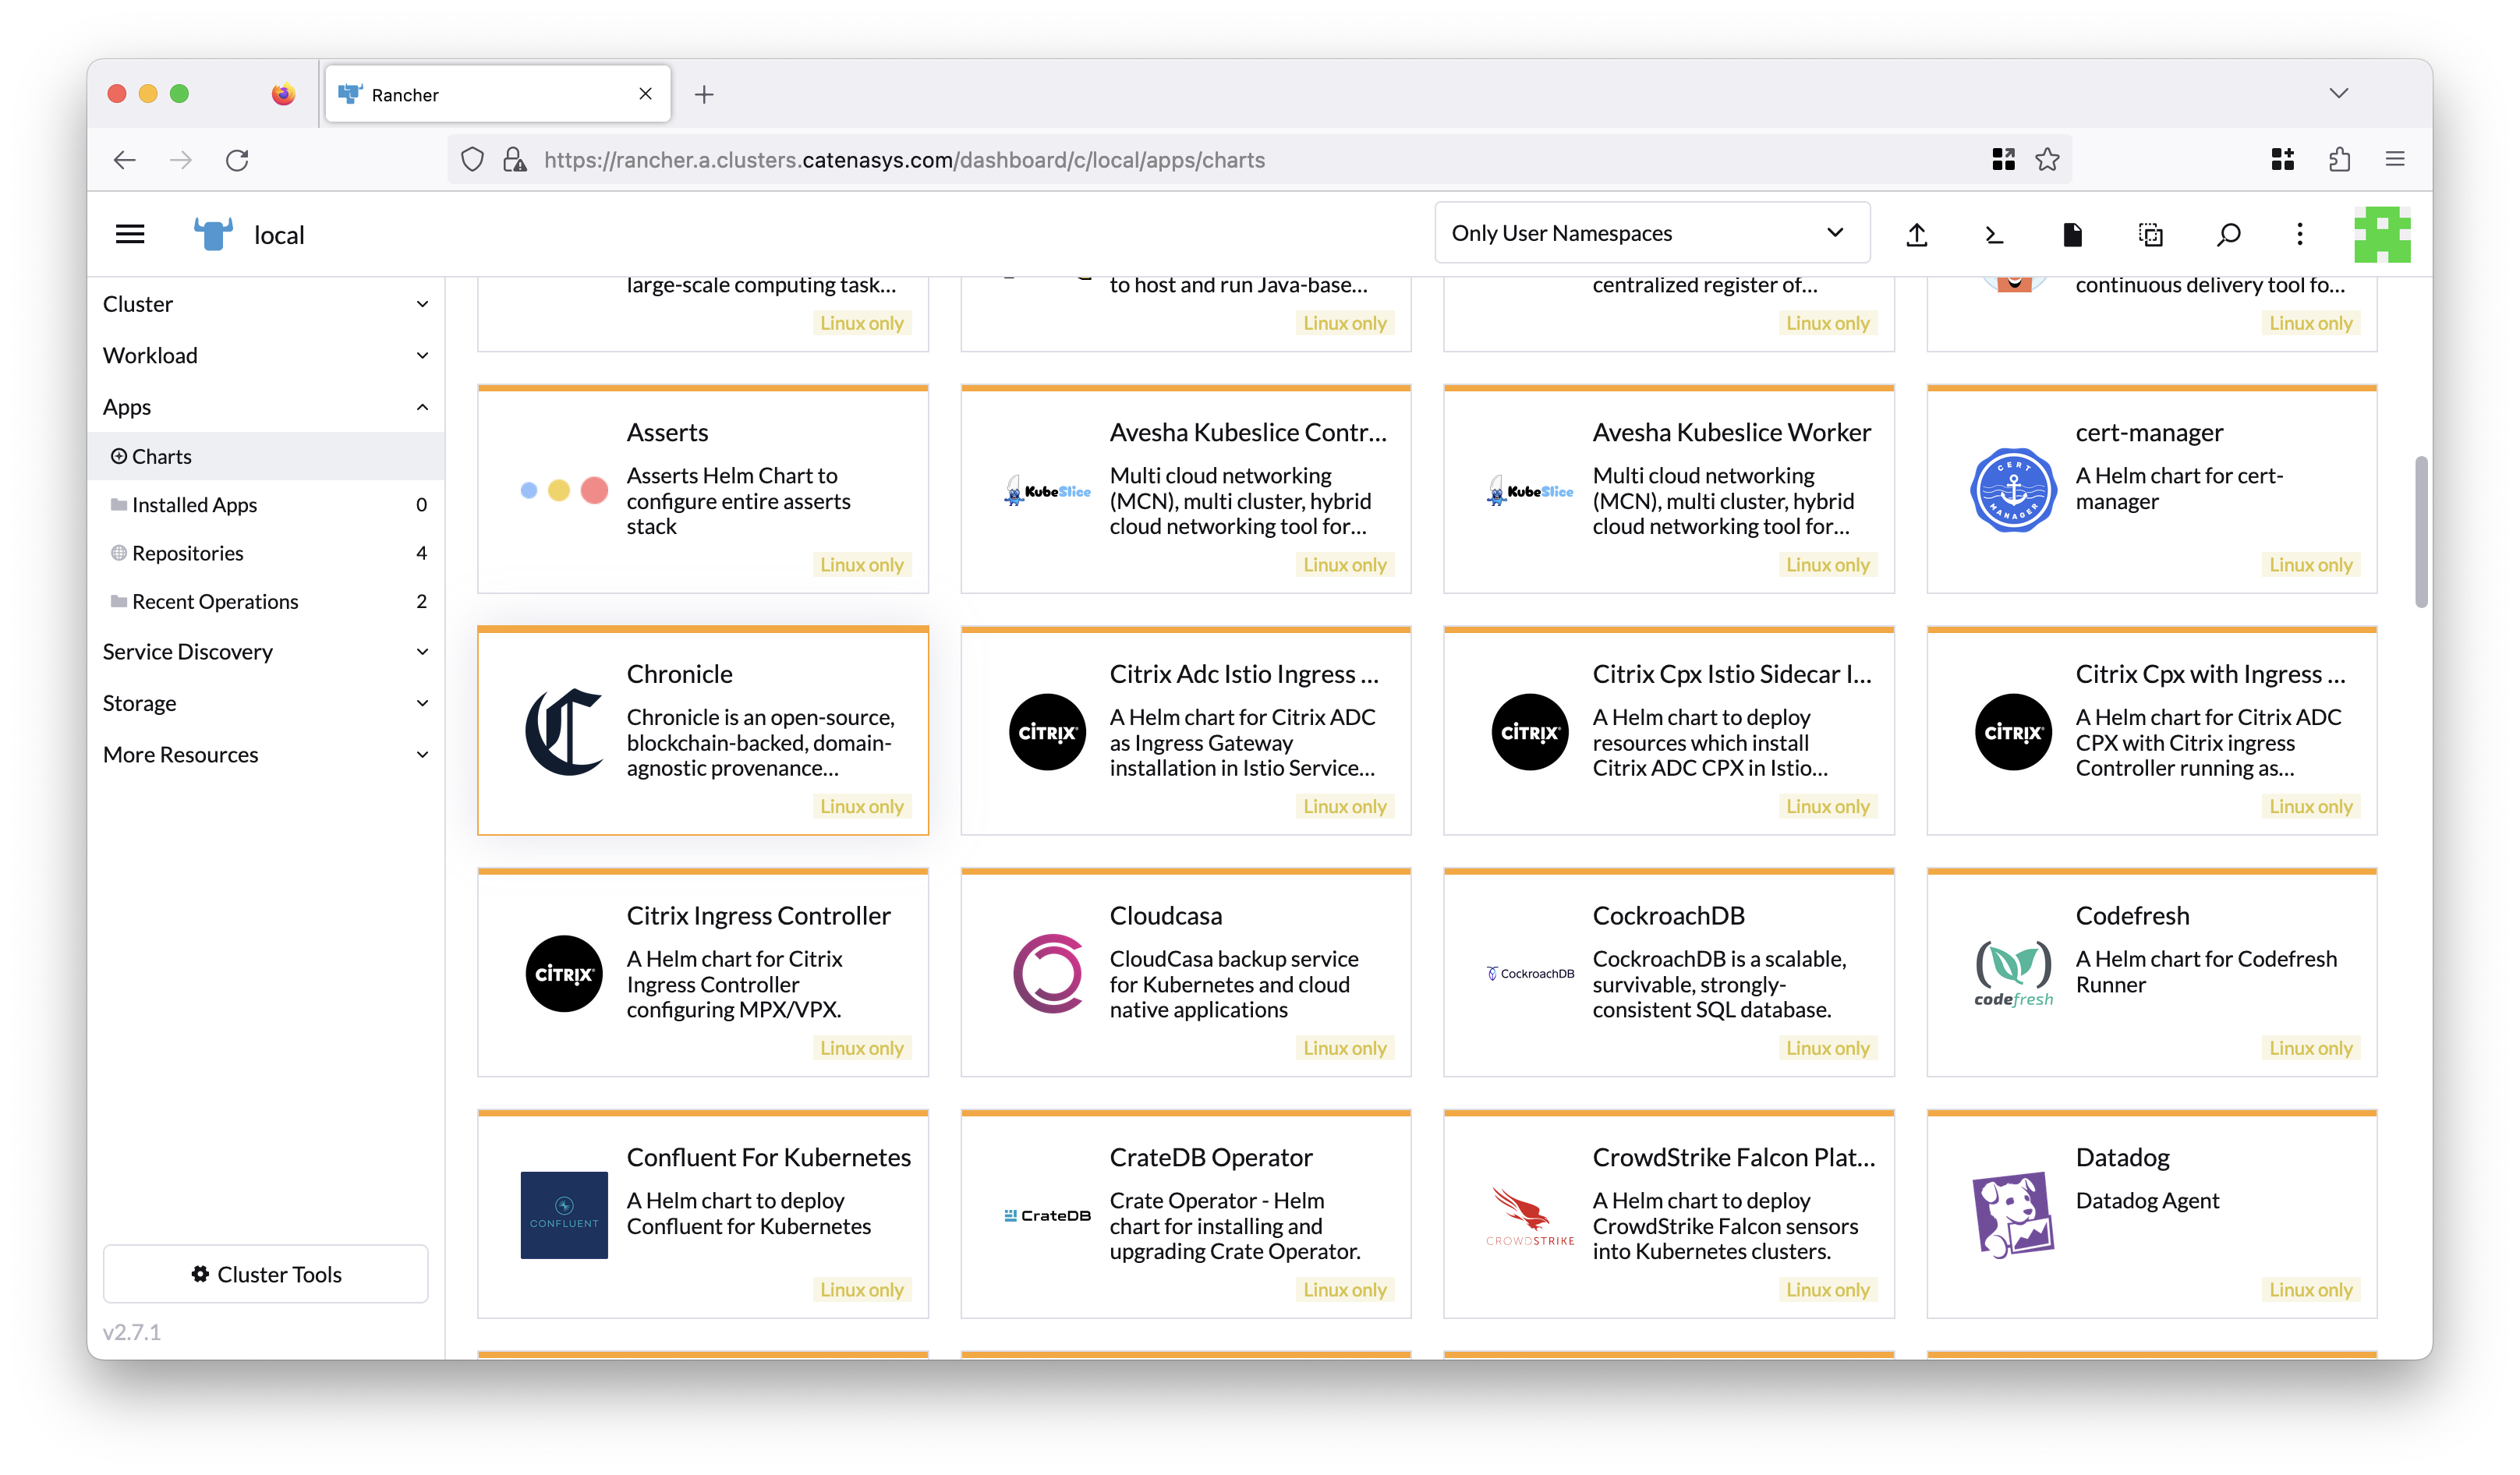The height and width of the screenshot is (1475, 2520).
Task: Click the Cluster Tools button
Action: tap(265, 1273)
